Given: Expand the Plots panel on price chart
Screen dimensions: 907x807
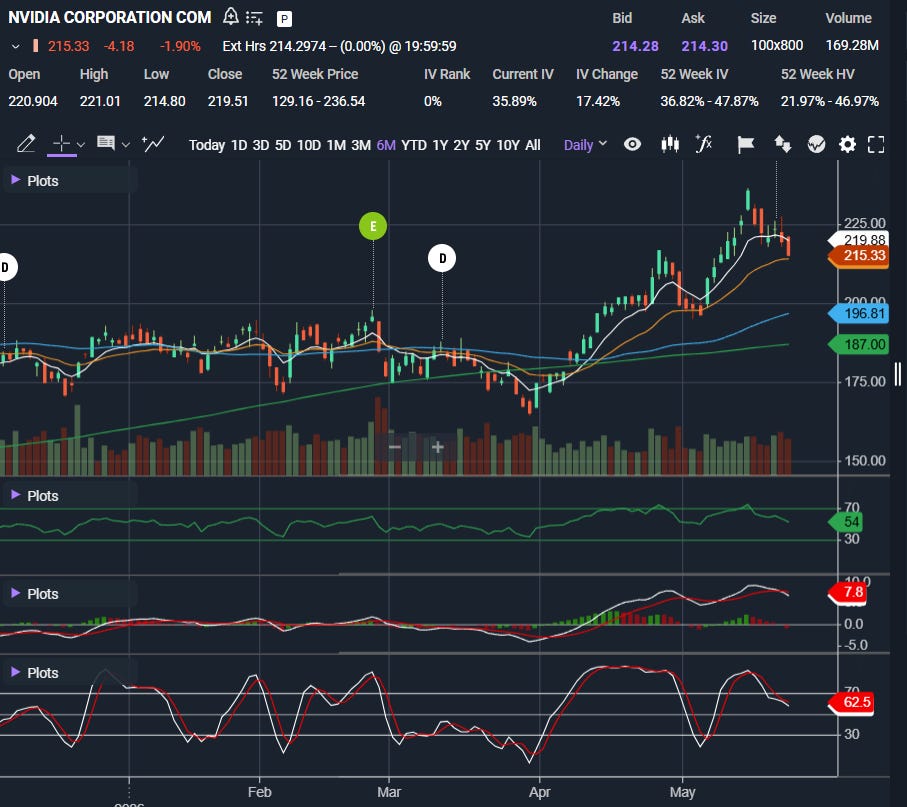Looking at the screenshot, I should pyautogui.click(x=35, y=180).
